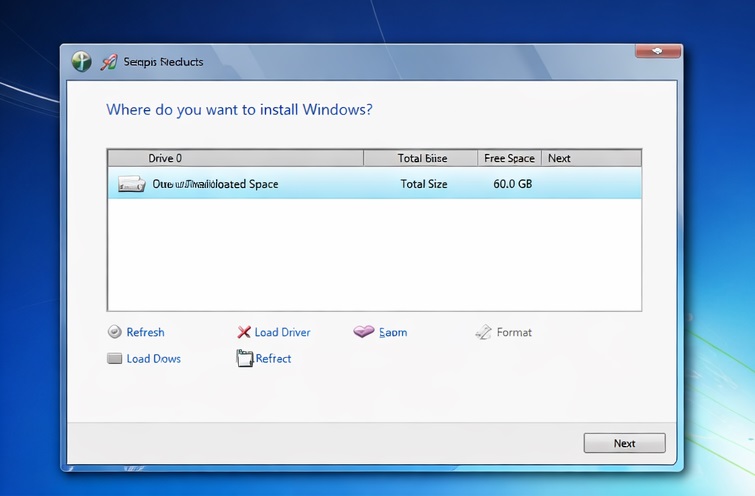Click the red X Load Driver icon
Screen dimensions: 755x496
click(x=244, y=332)
